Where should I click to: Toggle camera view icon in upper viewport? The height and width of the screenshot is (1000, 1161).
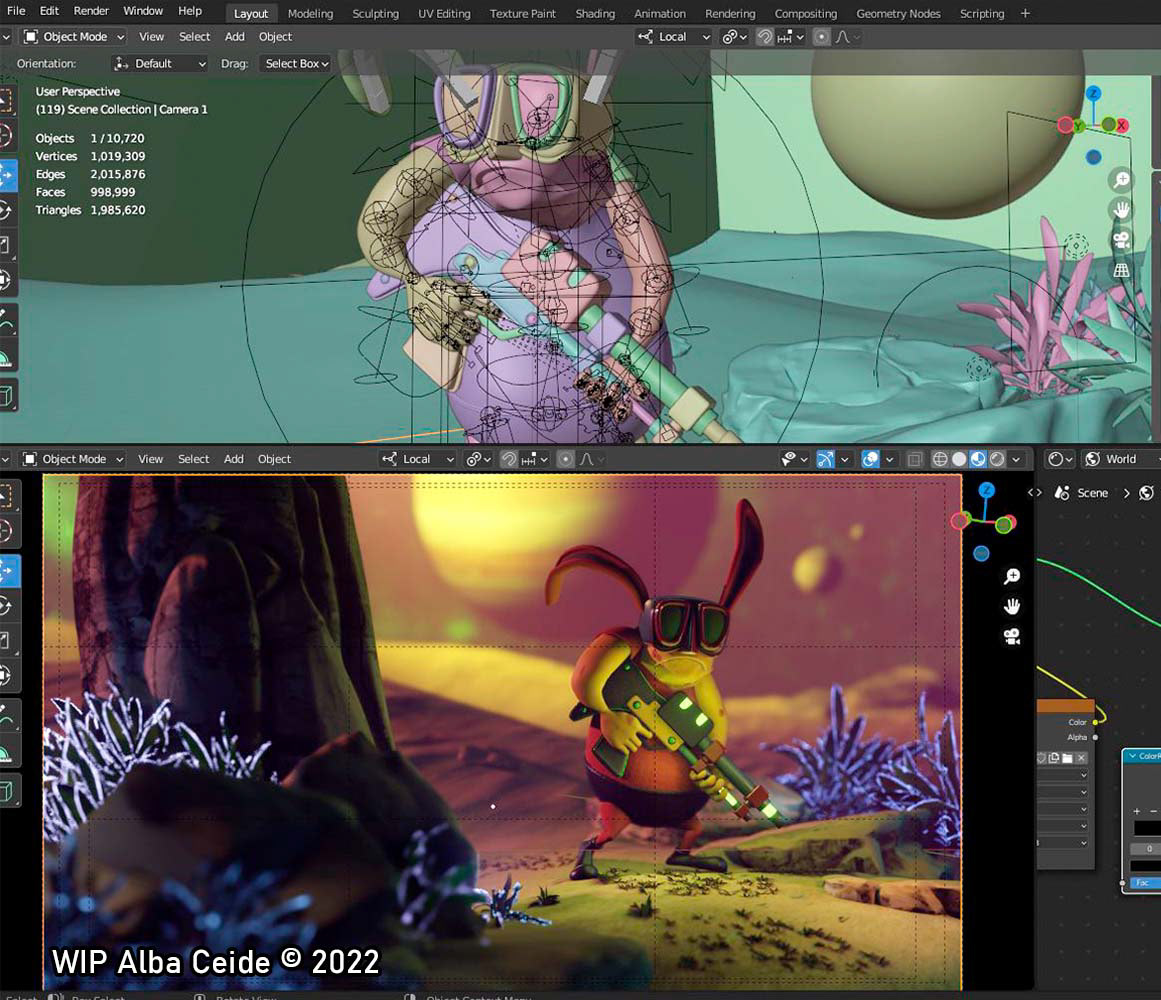(x=1122, y=240)
